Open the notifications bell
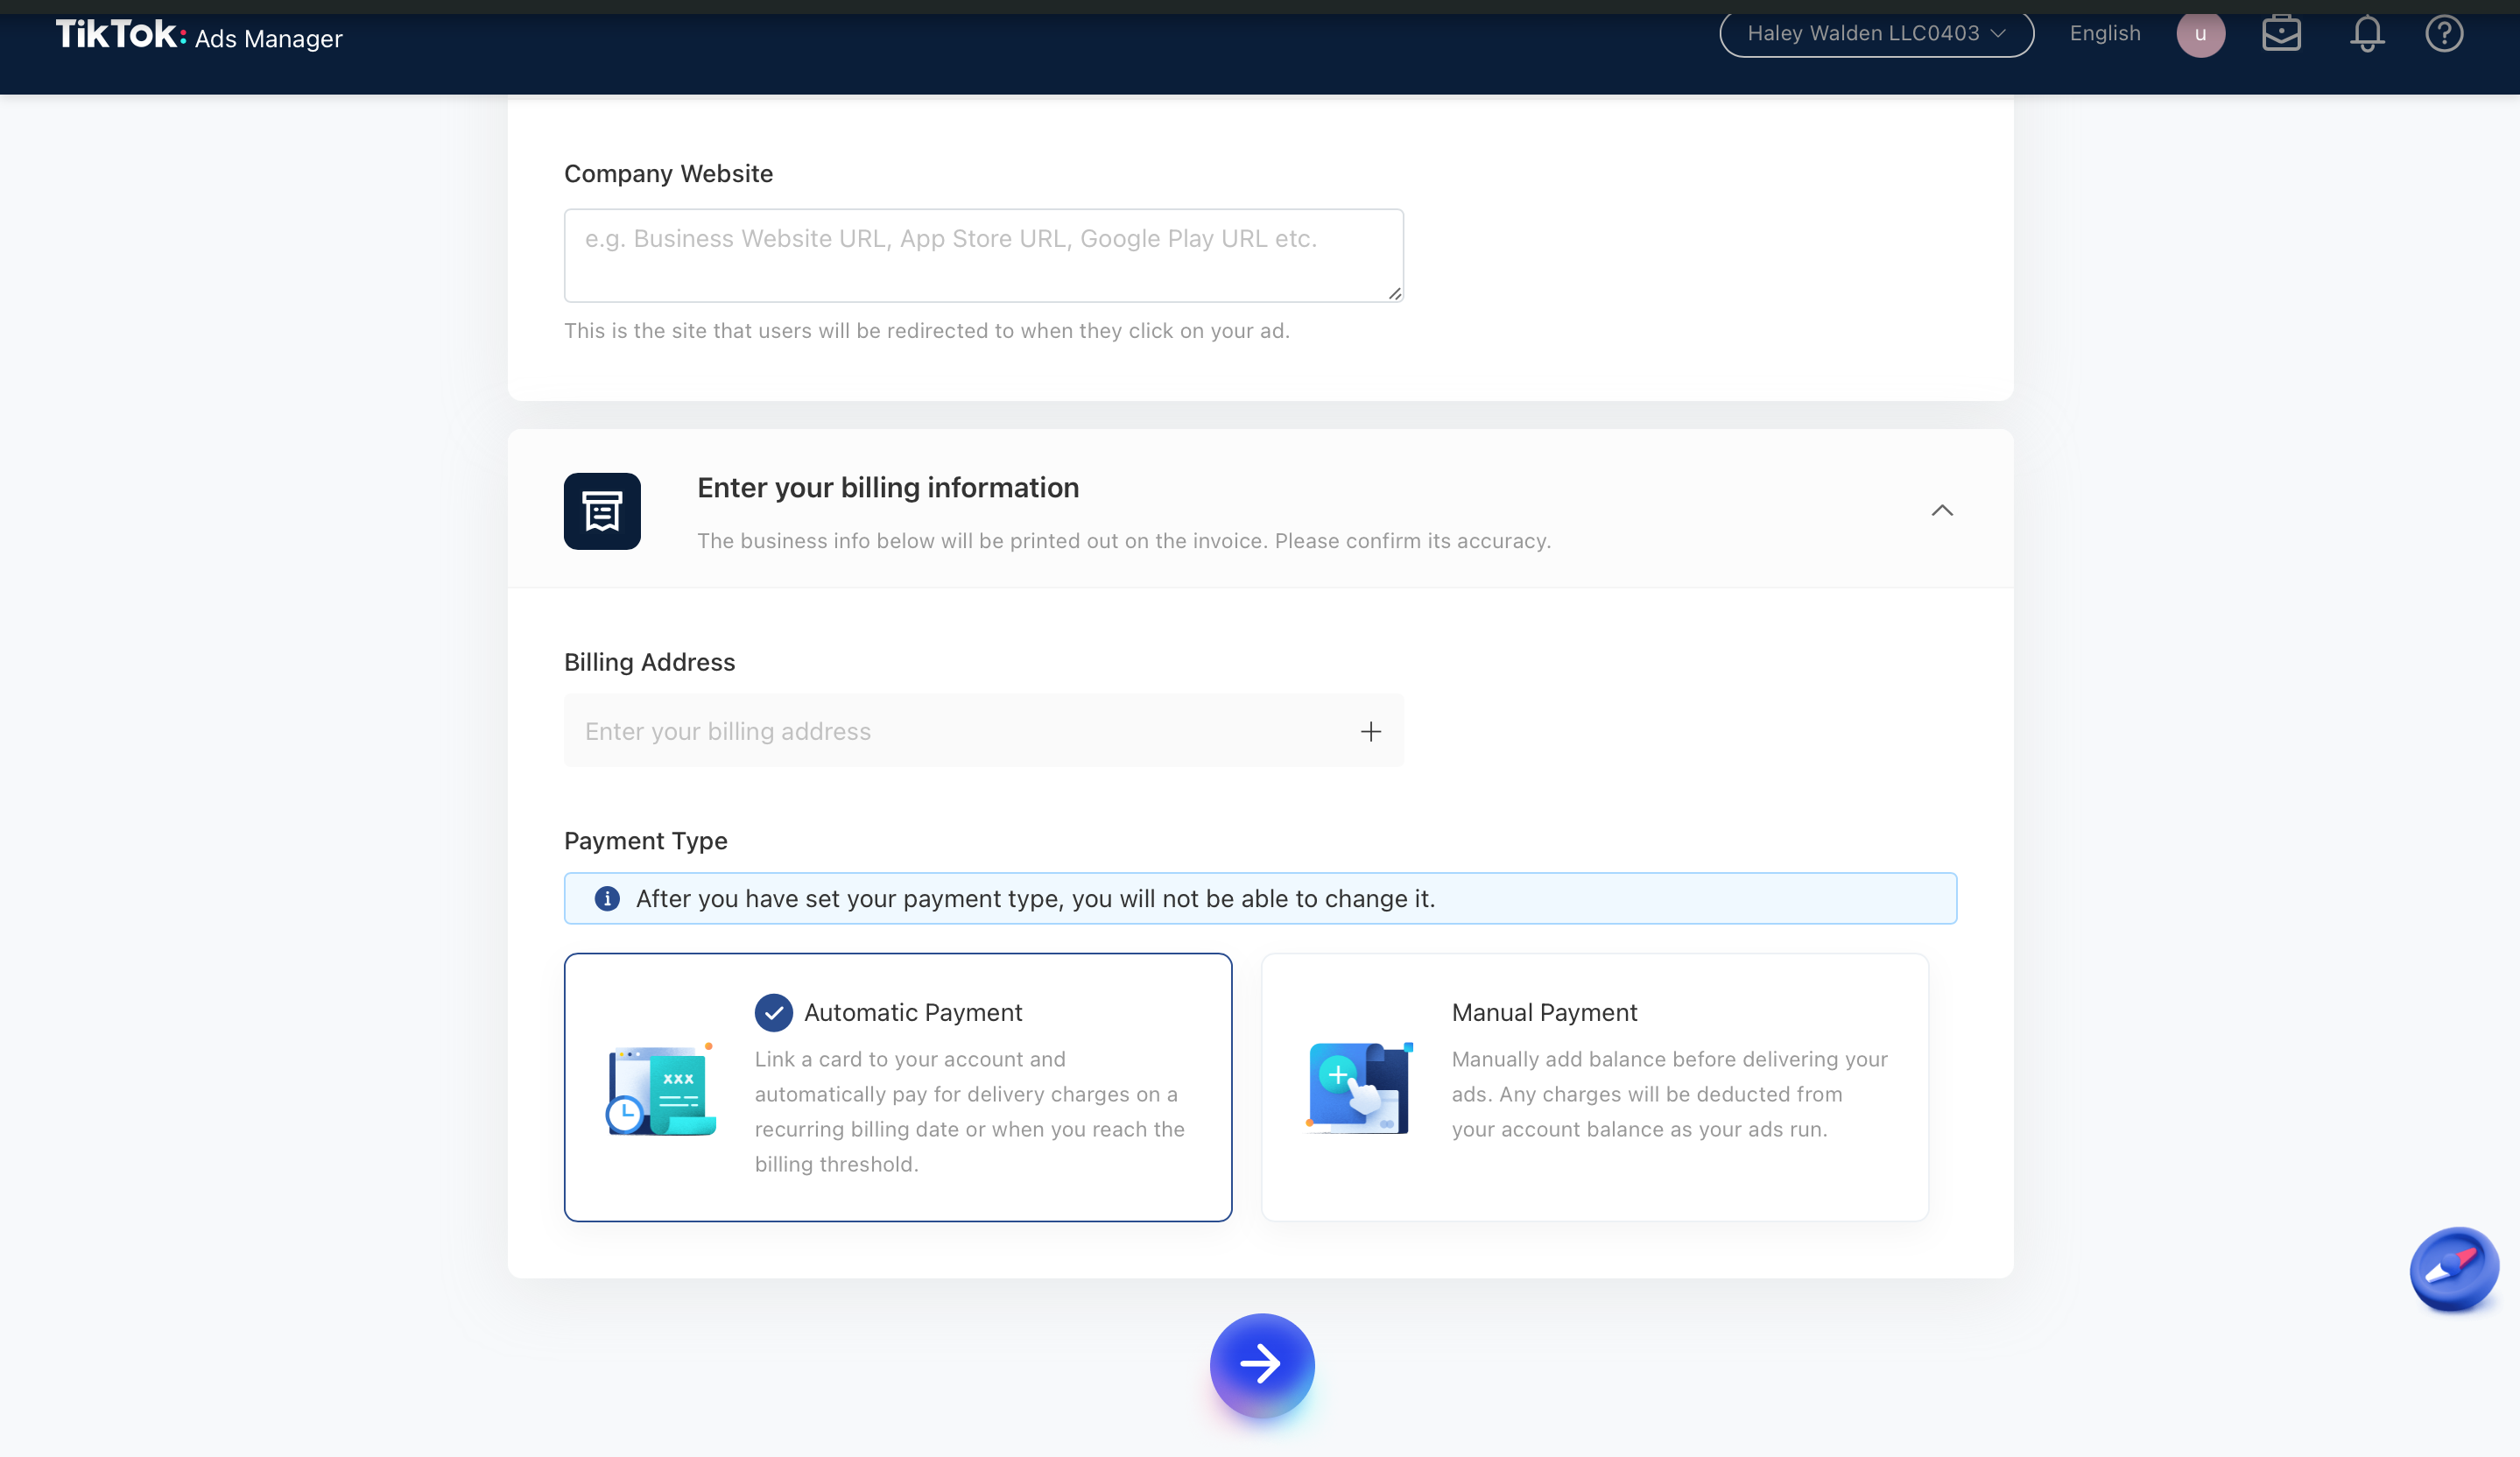 coord(2366,34)
